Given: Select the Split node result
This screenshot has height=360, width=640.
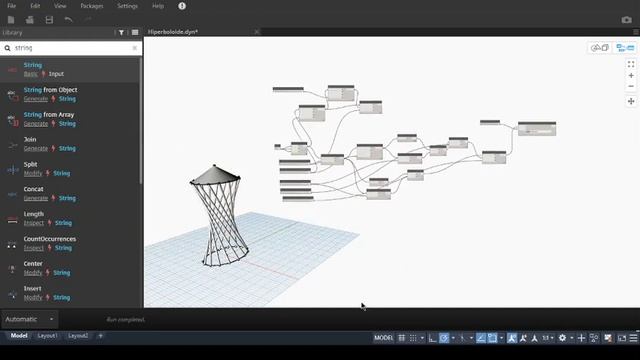Looking at the screenshot, I should tap(70, 169).
